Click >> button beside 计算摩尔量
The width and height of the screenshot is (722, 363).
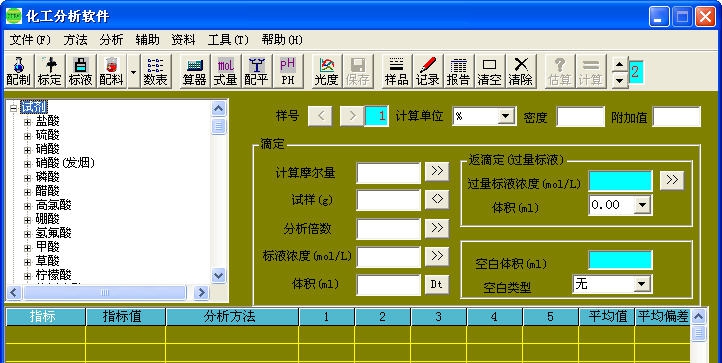click(x=437, y=171)
